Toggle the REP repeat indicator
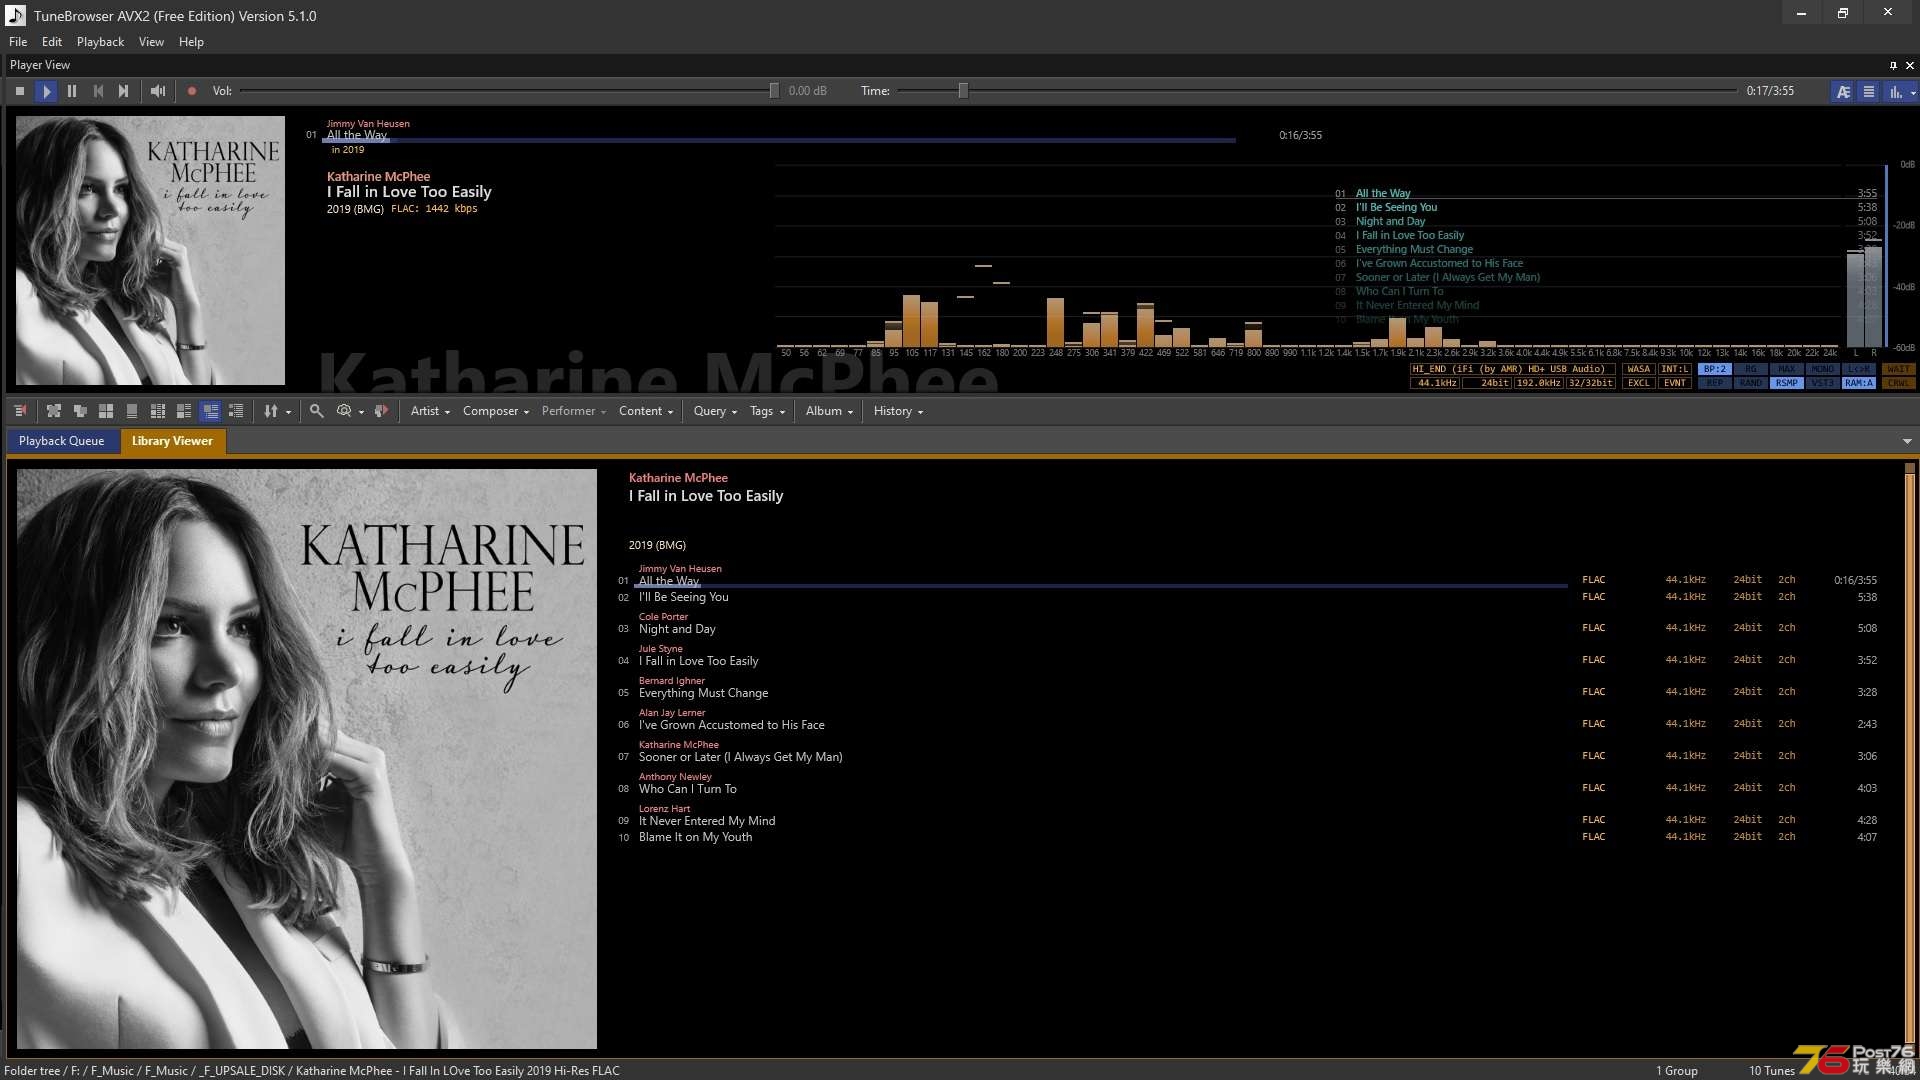Image resolution: width=1920 pixels, height=1080 pixels. [x=1715, y=383]
